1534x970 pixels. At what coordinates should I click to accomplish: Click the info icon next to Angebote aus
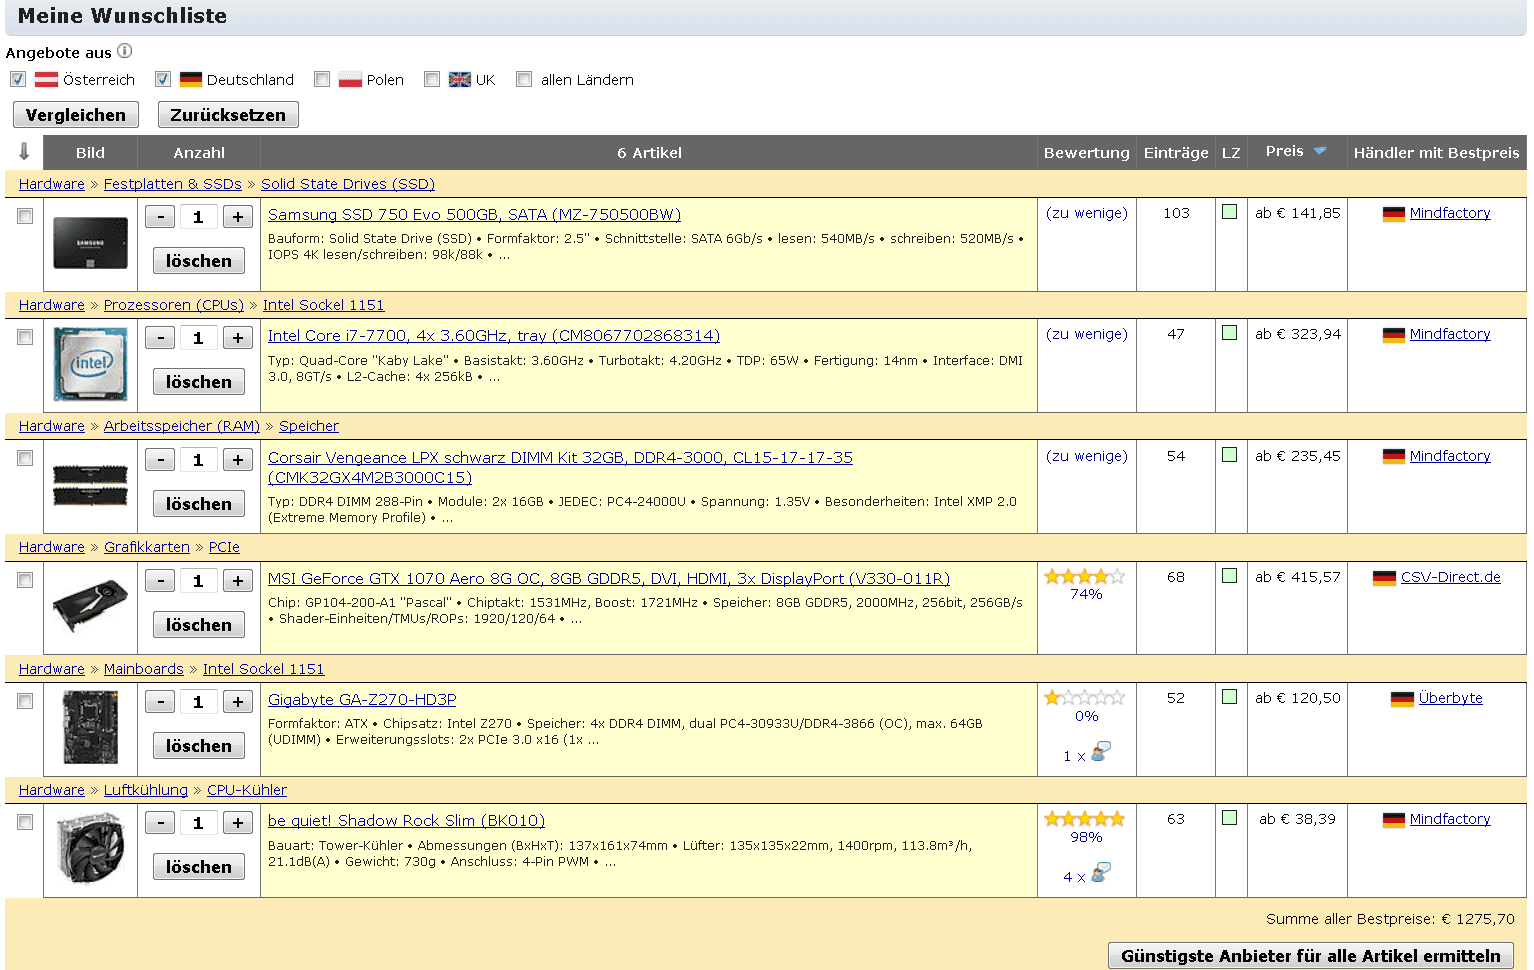point(124,51)
